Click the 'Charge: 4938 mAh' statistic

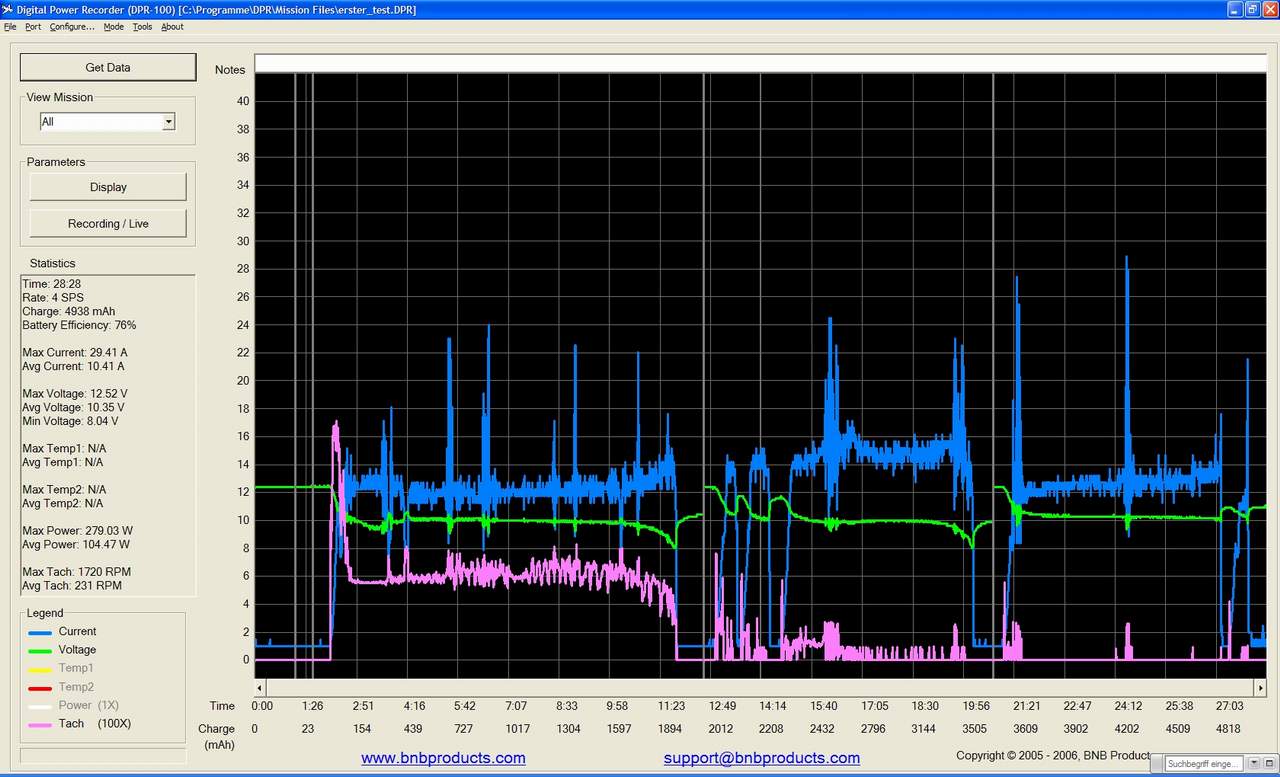pos(68,312)
